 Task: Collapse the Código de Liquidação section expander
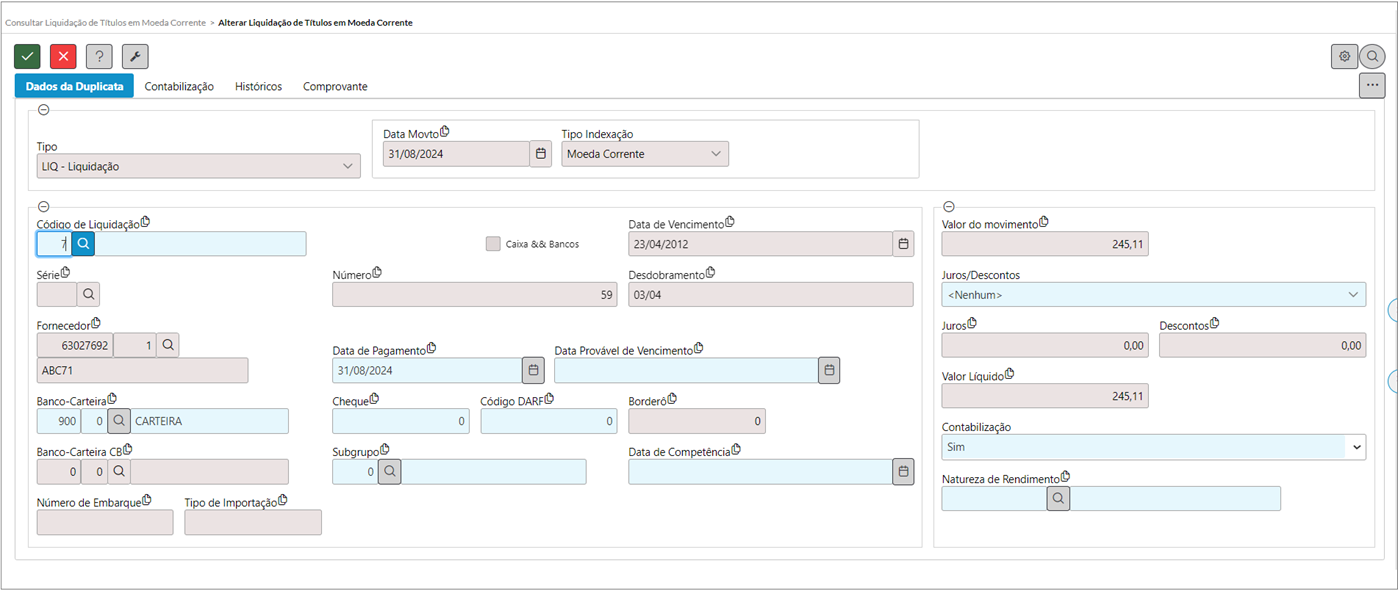43,206
